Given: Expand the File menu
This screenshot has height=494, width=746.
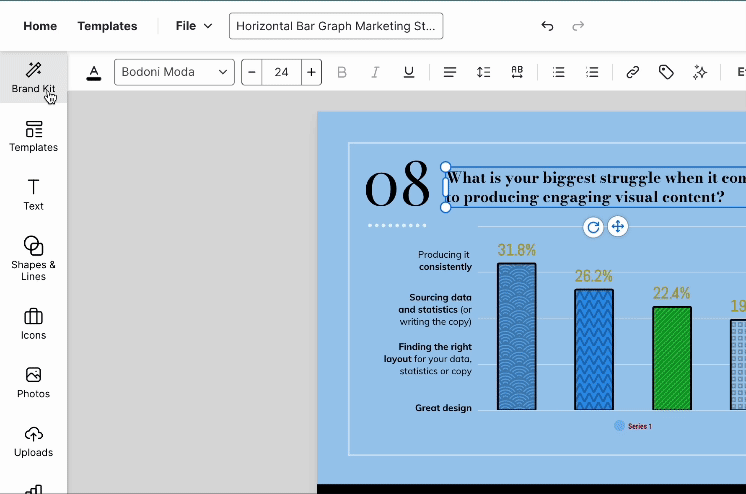Looking at the screenshot, I should 193,26.
